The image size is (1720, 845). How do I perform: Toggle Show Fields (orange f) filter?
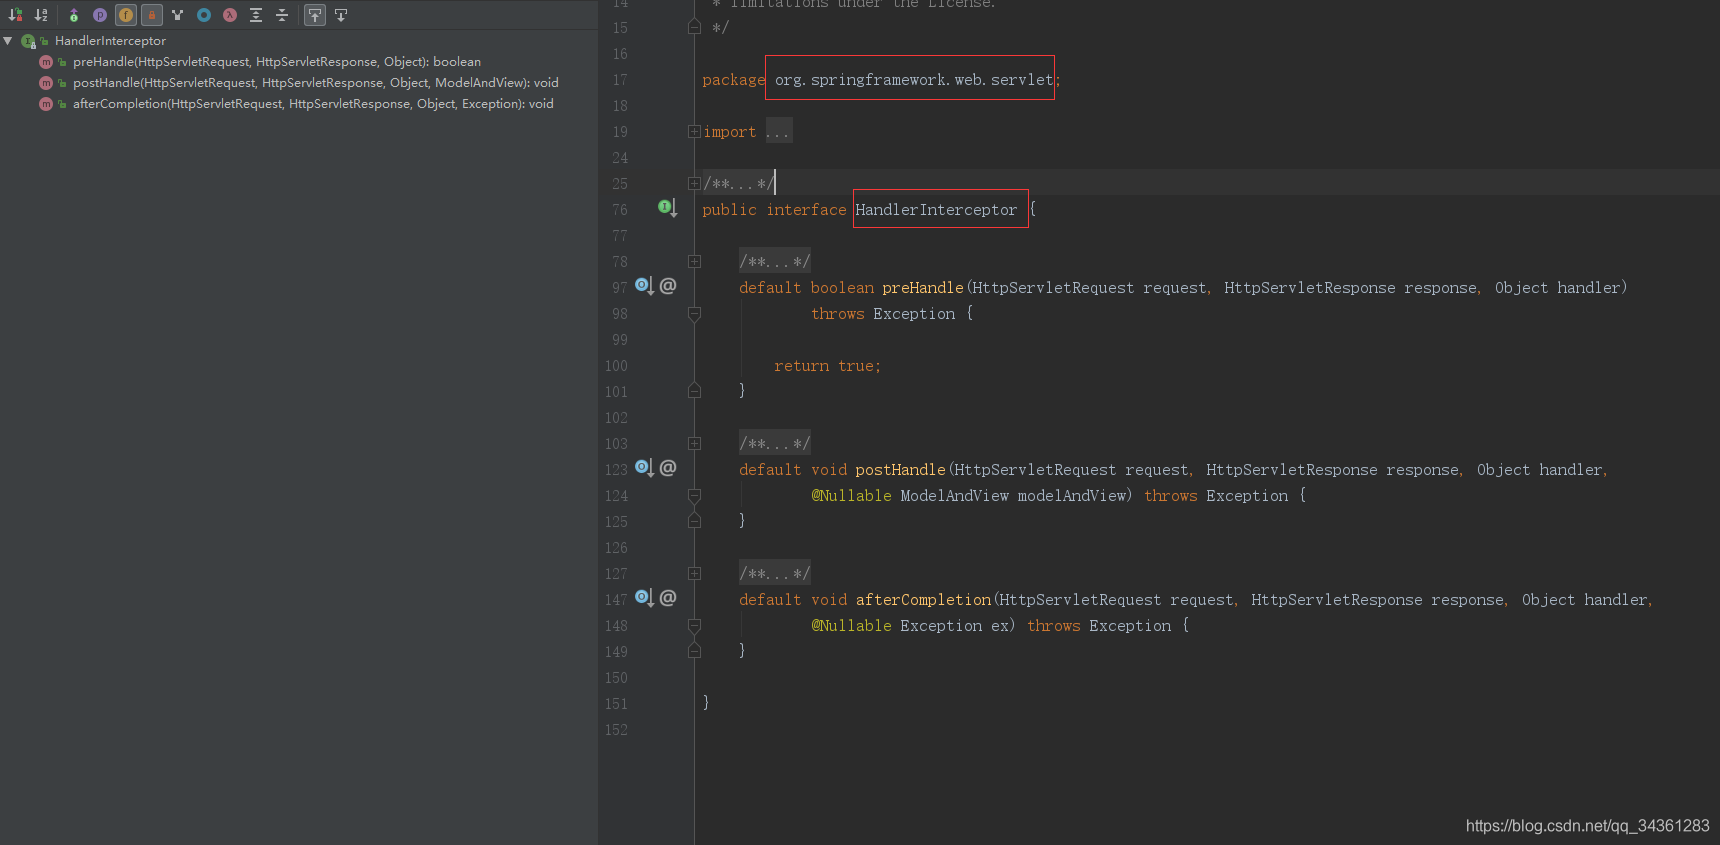click(x=126, y=15)
